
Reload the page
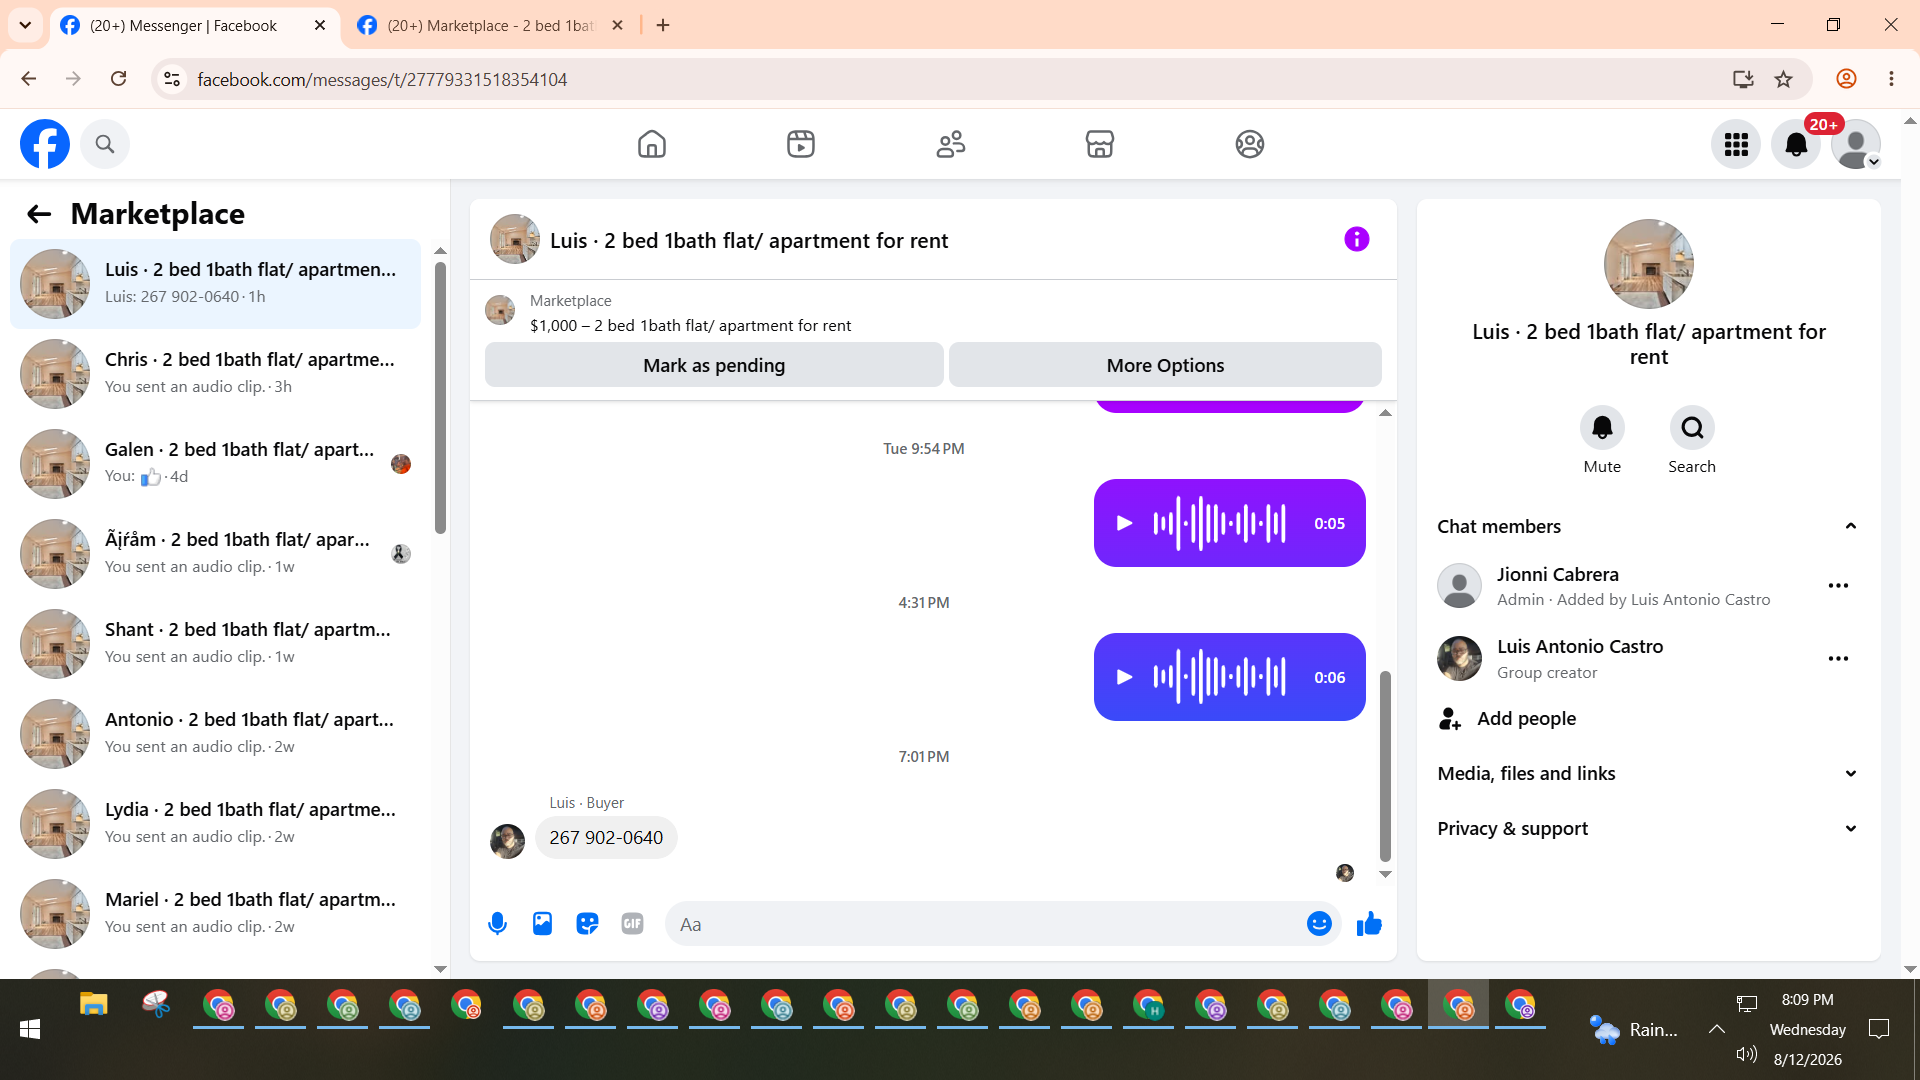point(118,79)
